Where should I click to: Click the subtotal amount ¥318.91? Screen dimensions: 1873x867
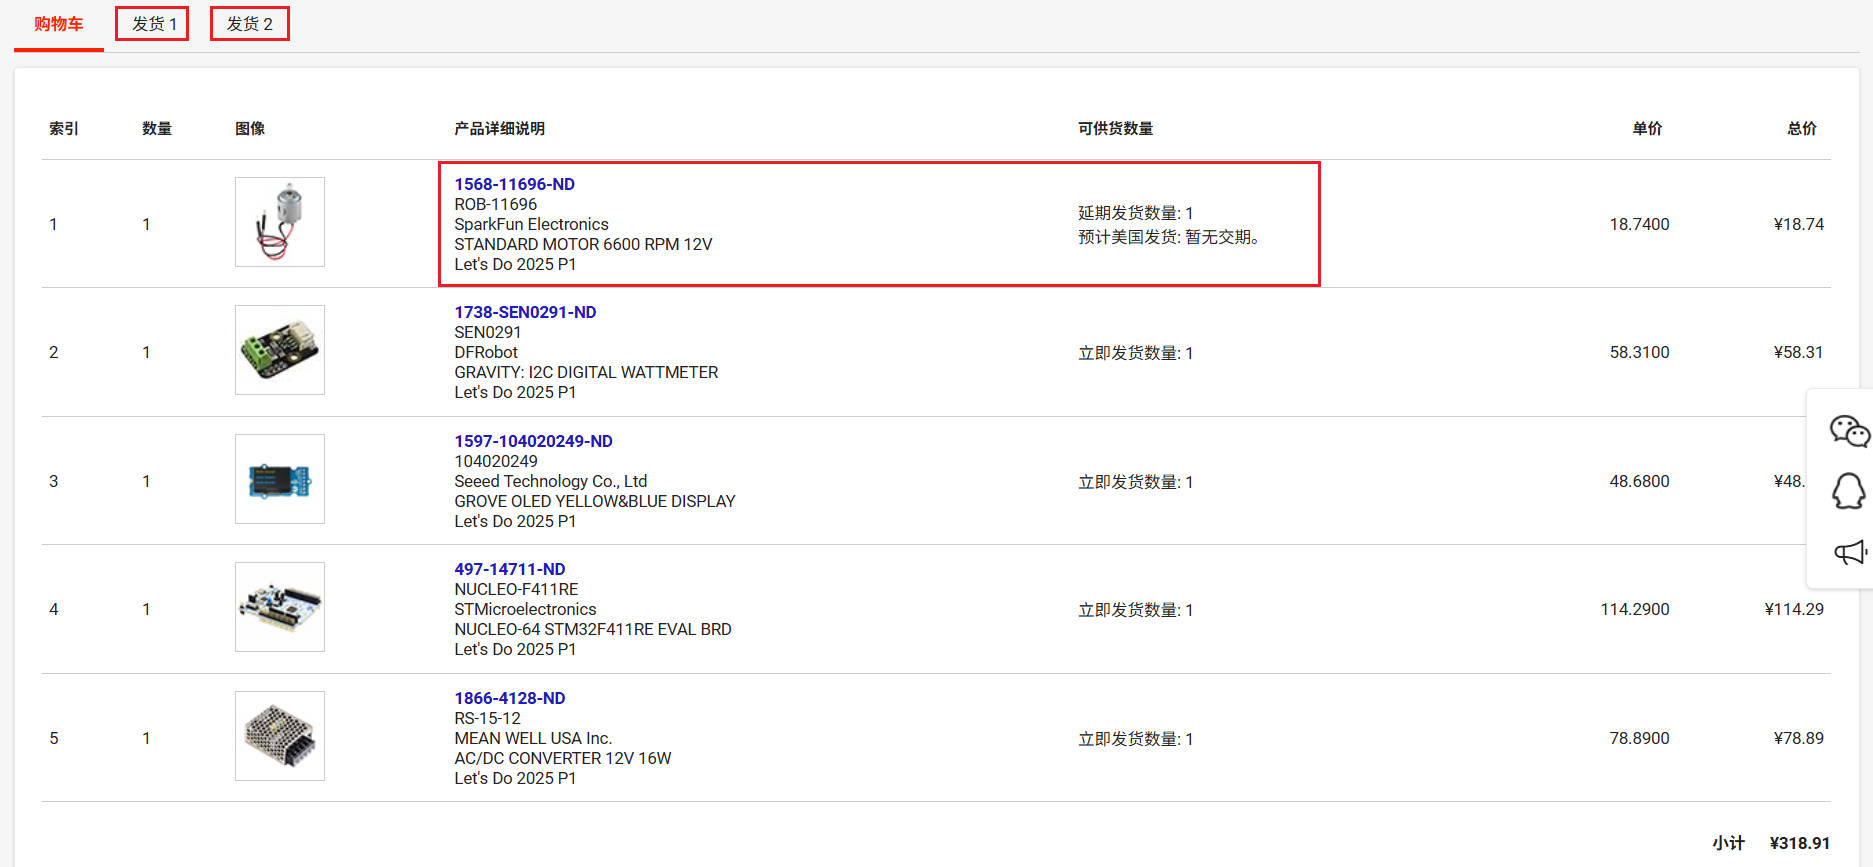pos(1799,843)
